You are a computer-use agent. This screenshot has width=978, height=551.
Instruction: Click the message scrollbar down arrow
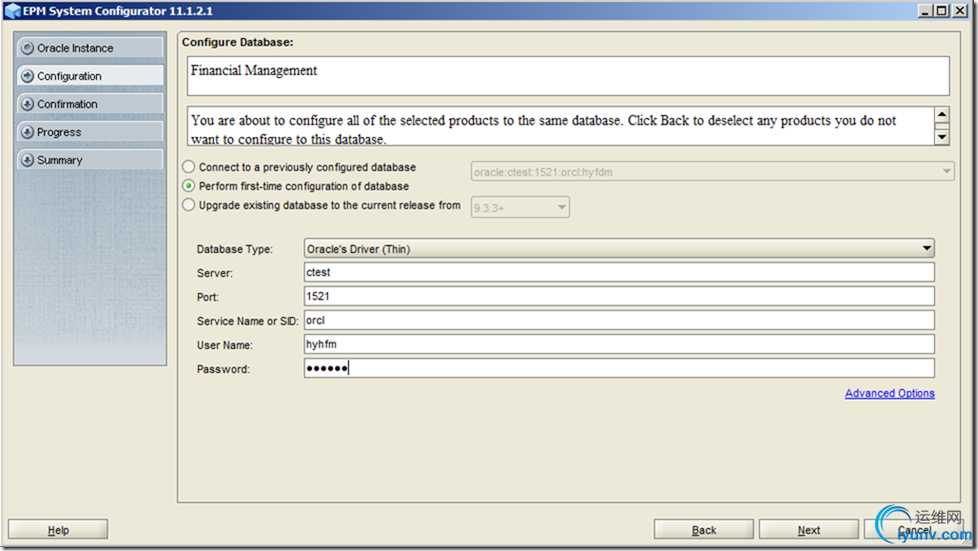click(x=942, y=136)
